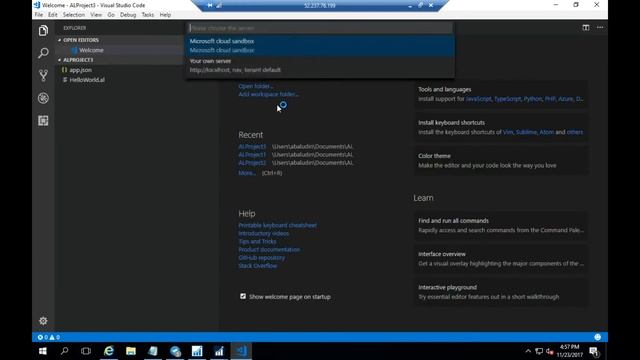Open Product documentation link
Viewport: 640px width, 360px height.
(269, 250)
